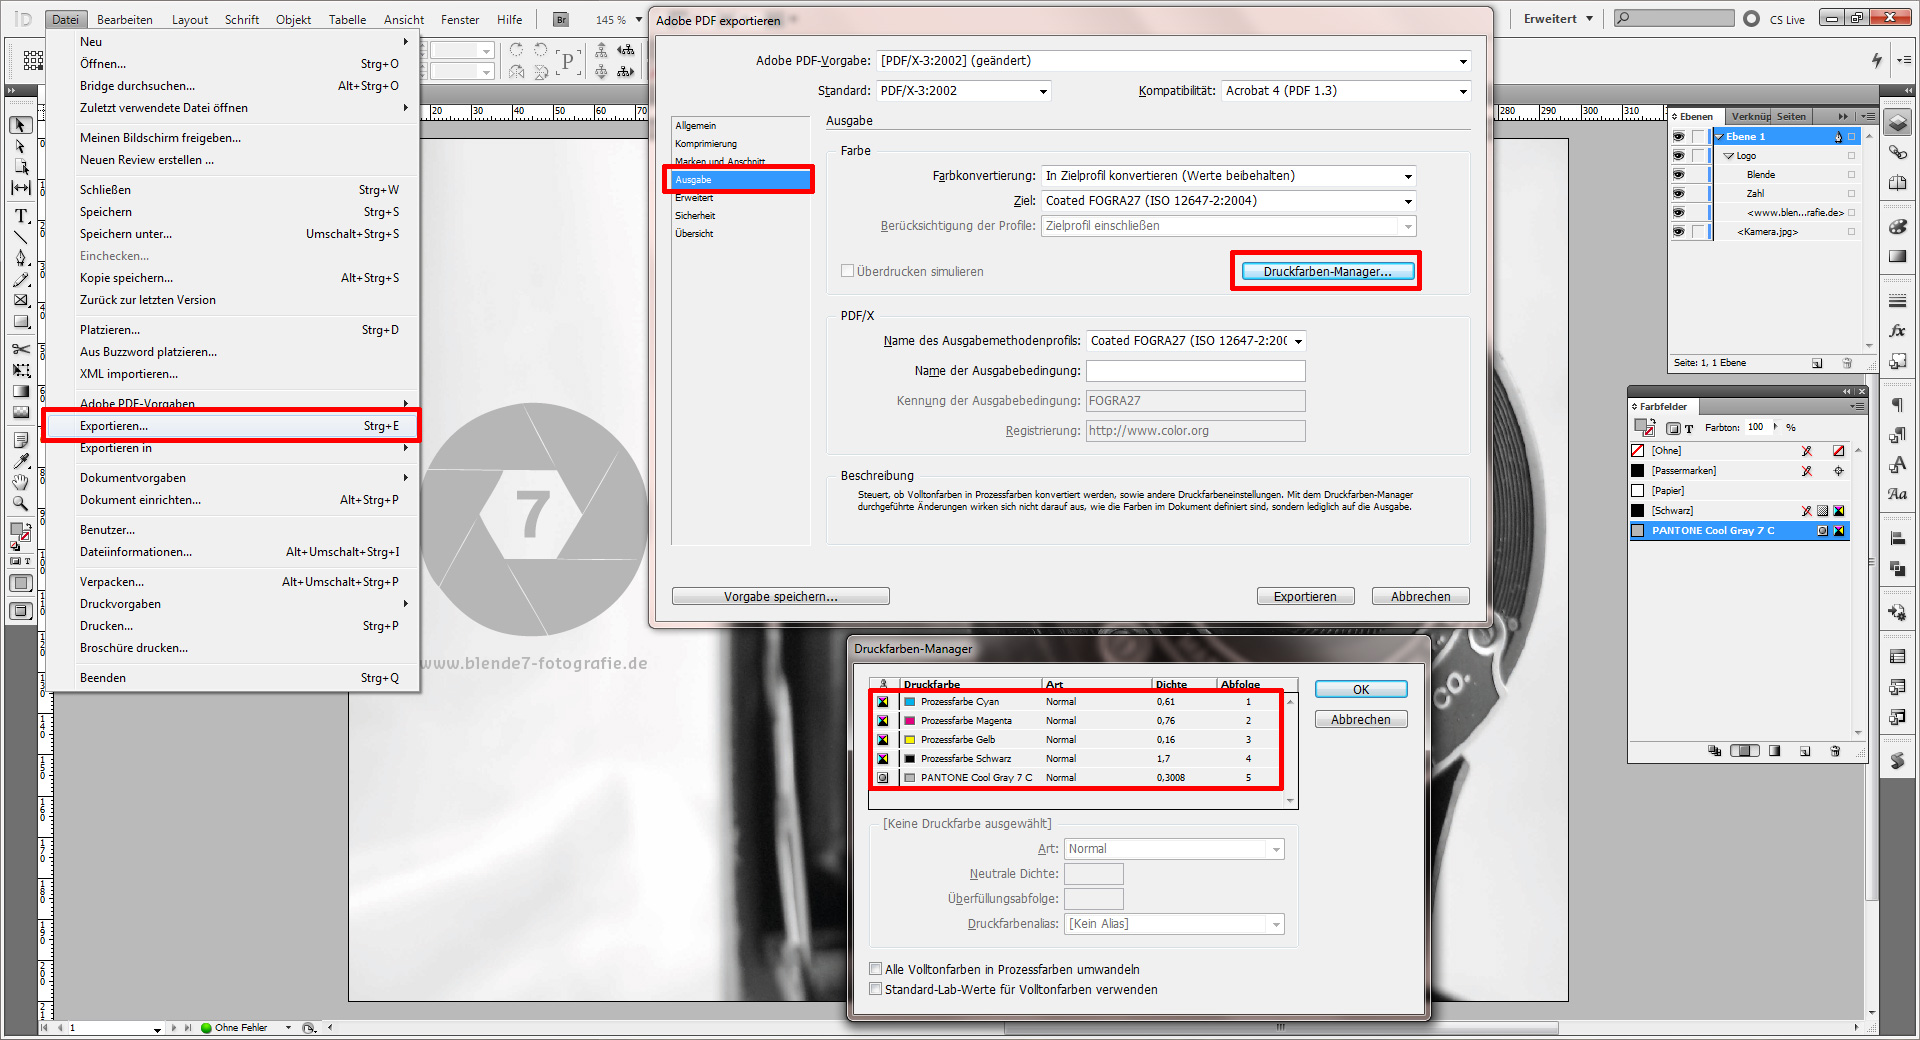Select the PANTONE Cool Gray 7 C swatch

point(1714,530)
